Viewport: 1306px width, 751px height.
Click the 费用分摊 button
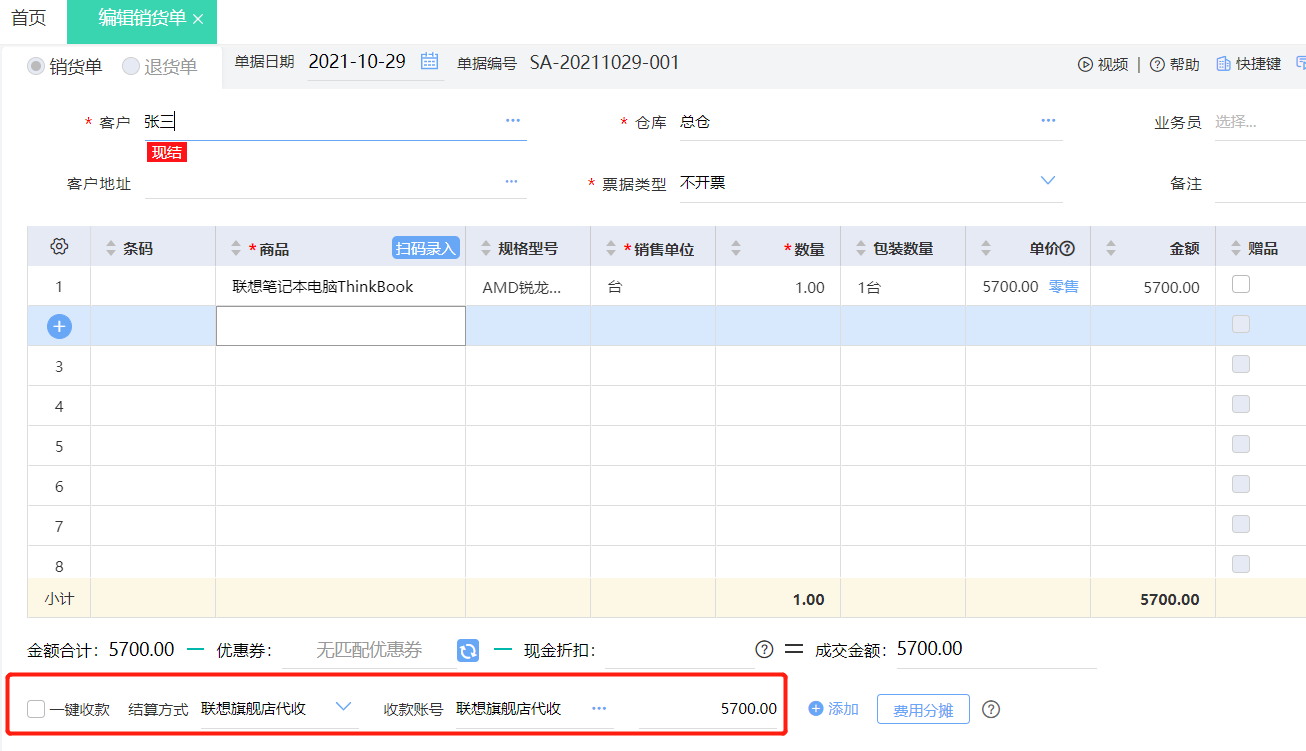coord(923,710)
